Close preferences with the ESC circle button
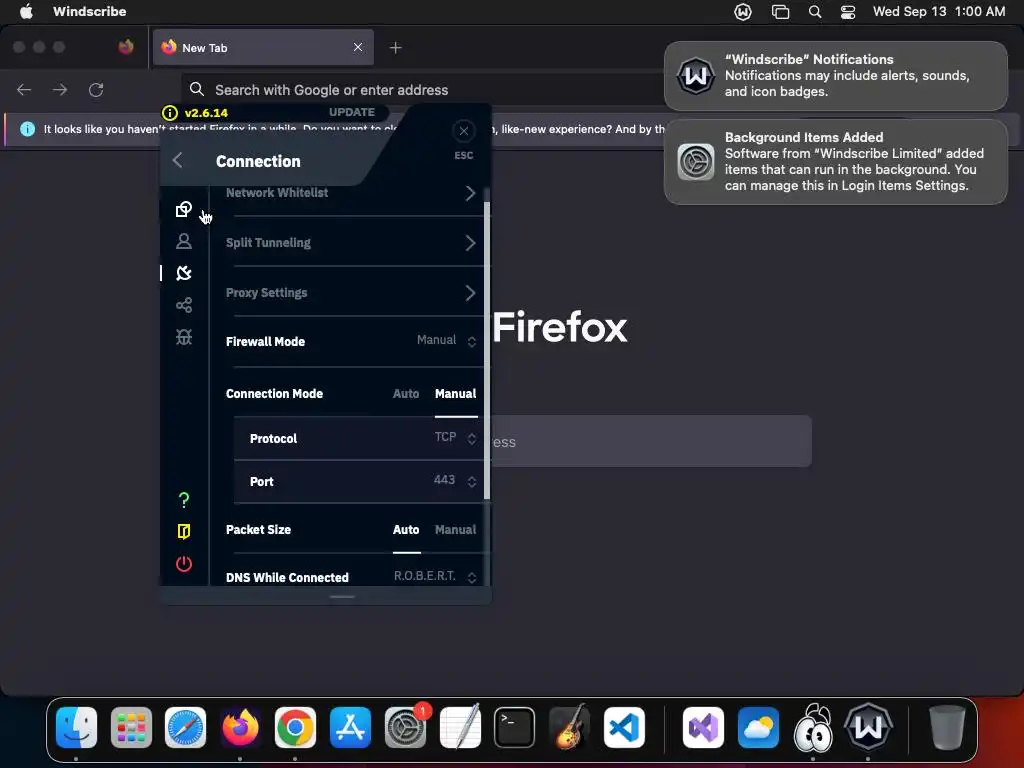Image resolution: width=1024 pixels, height=768 pixels. pos(464,131)
